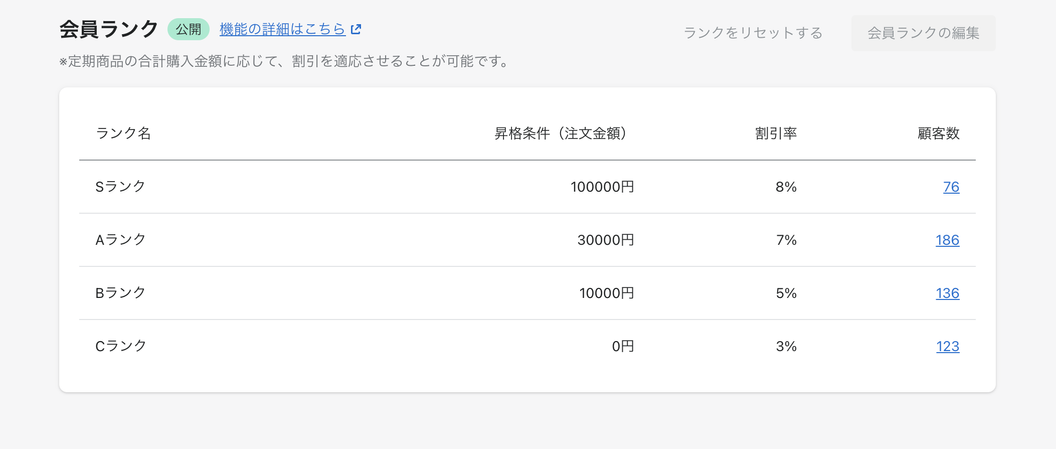
Task: Click the 会員ランク page heading
Action: [x=109, y=29]
